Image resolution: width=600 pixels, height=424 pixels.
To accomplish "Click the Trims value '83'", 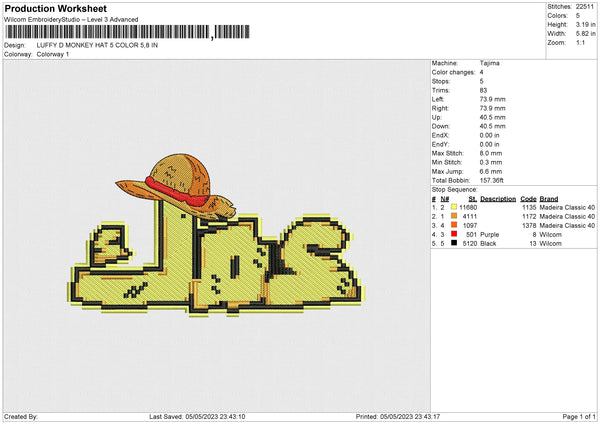I will click(483, 90).
